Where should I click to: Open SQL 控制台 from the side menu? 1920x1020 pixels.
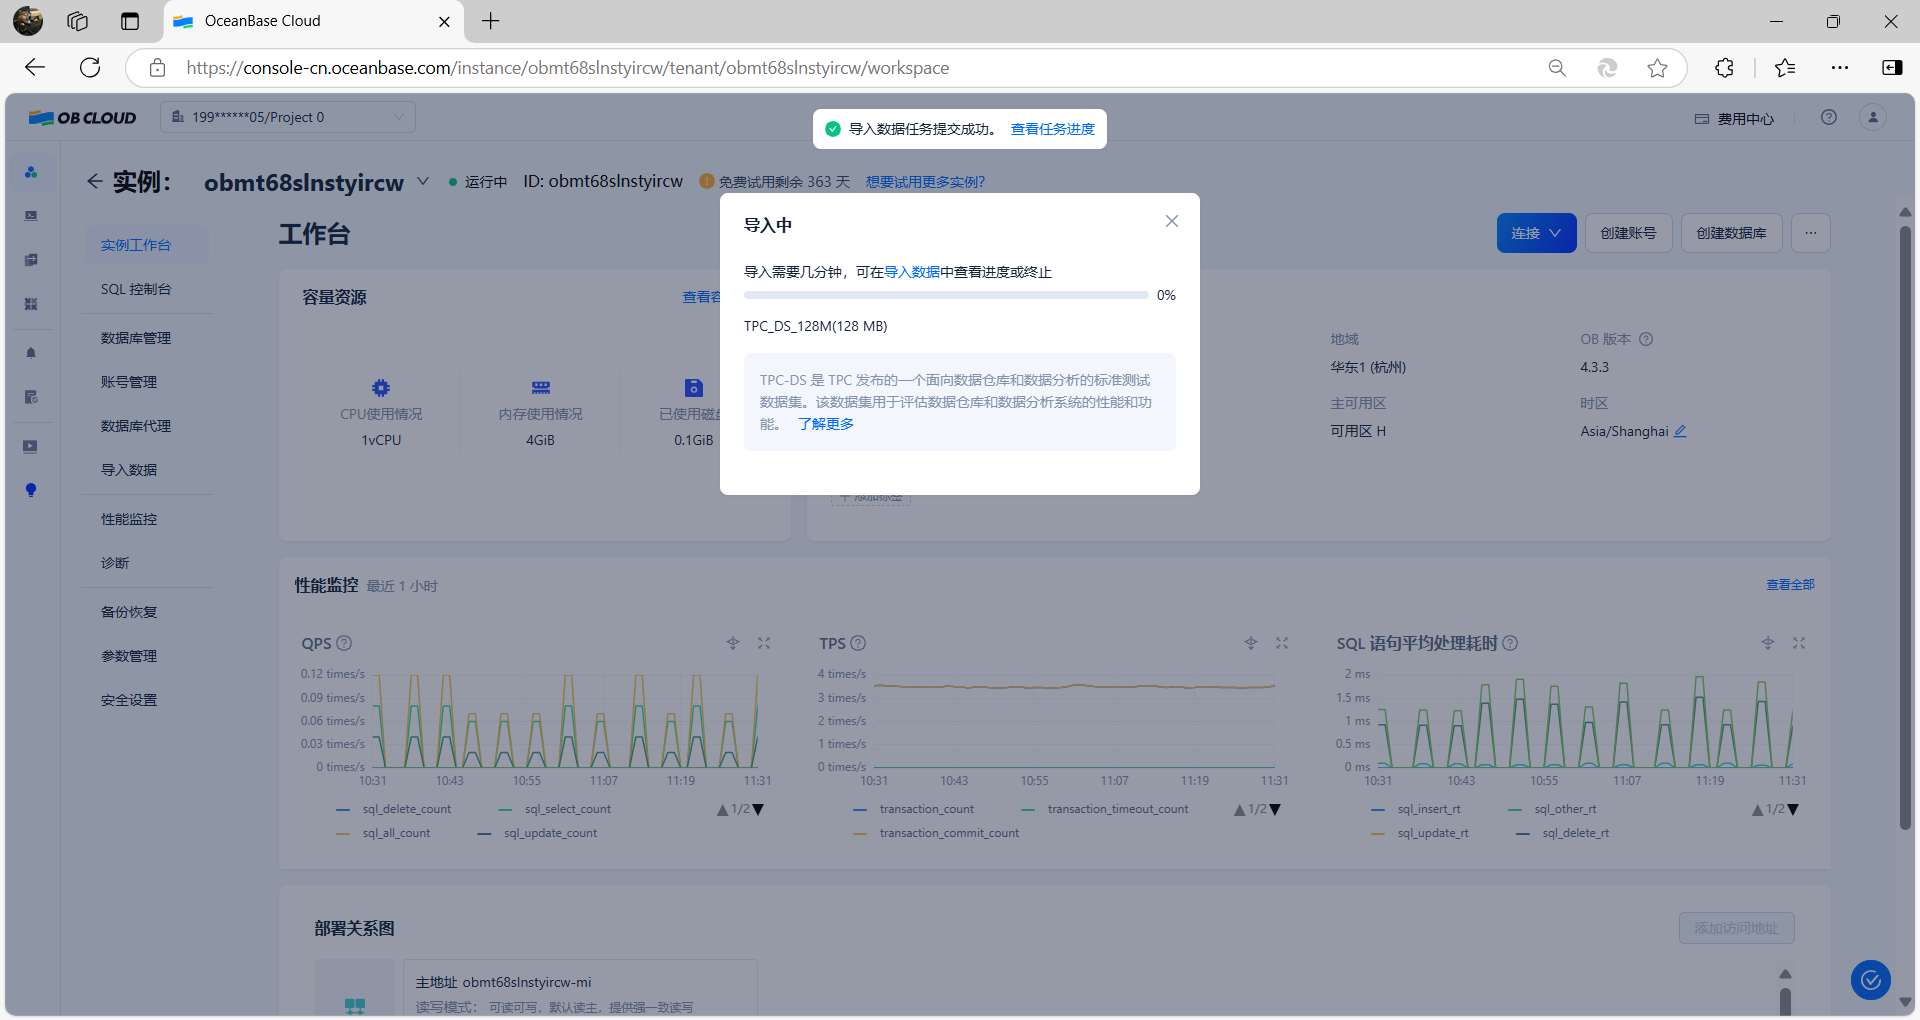click(135, 289)
